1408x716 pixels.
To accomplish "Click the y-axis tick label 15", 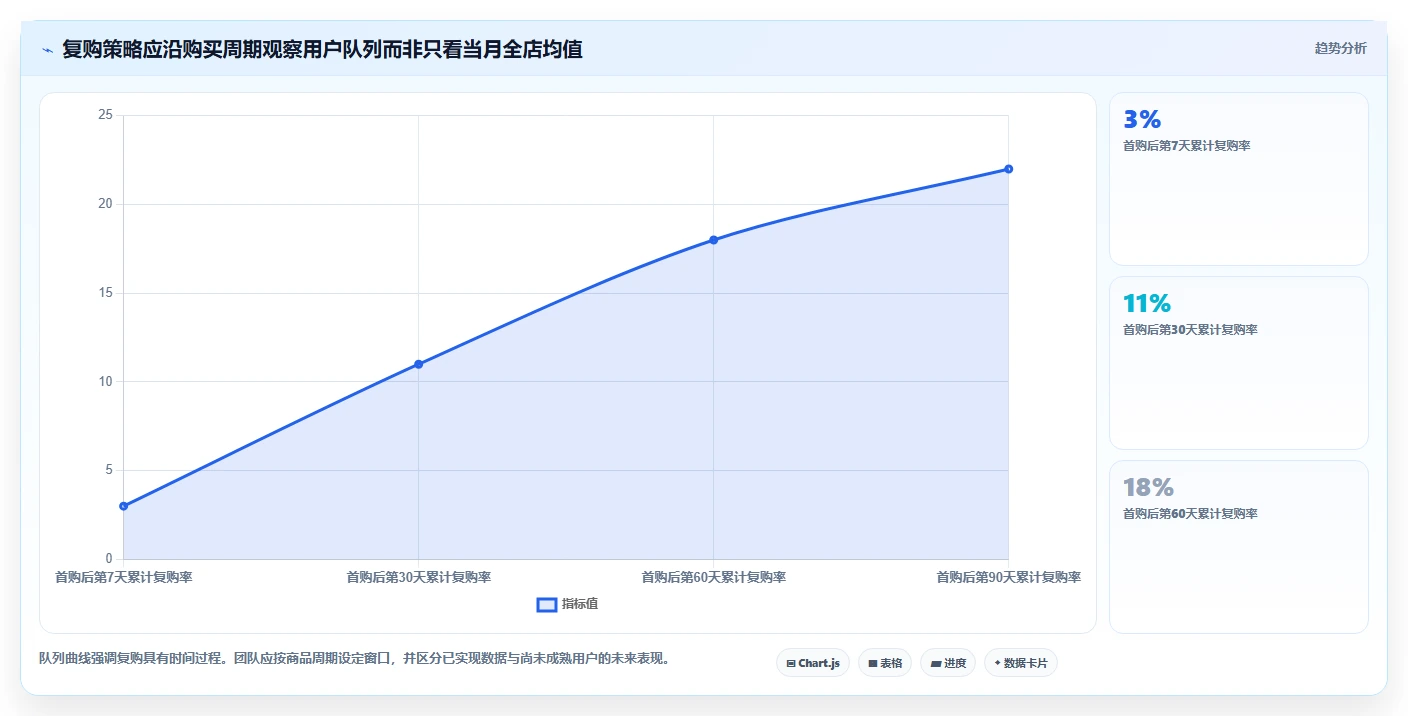I will tap(105, 293).
